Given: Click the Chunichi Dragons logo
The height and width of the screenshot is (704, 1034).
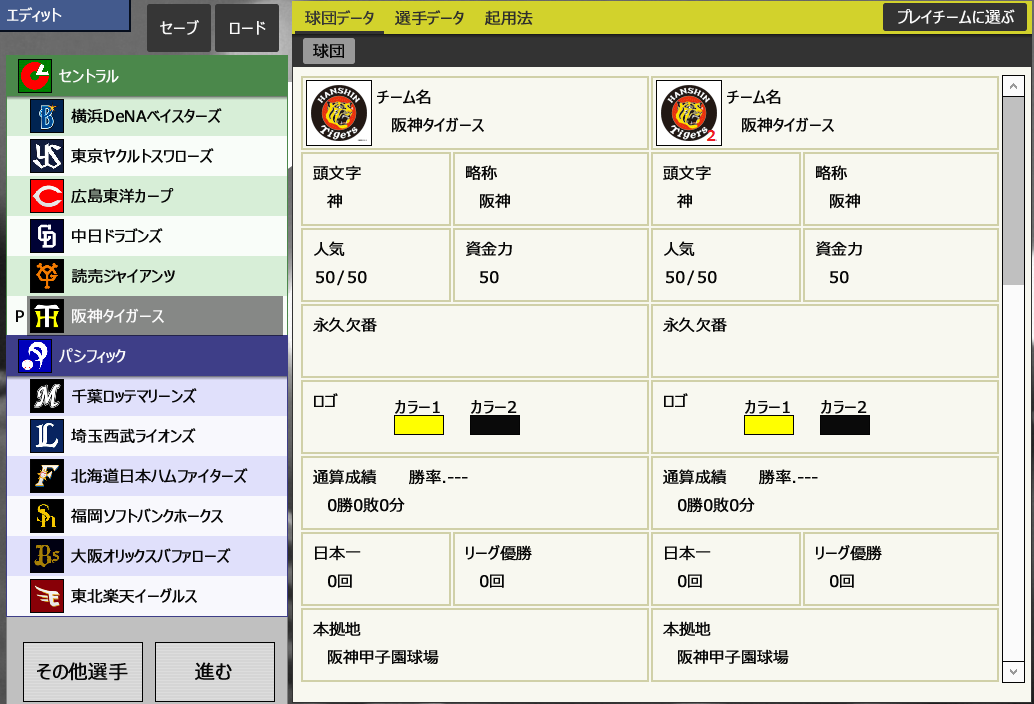Looking at the screenshot, I should point(47,236).
